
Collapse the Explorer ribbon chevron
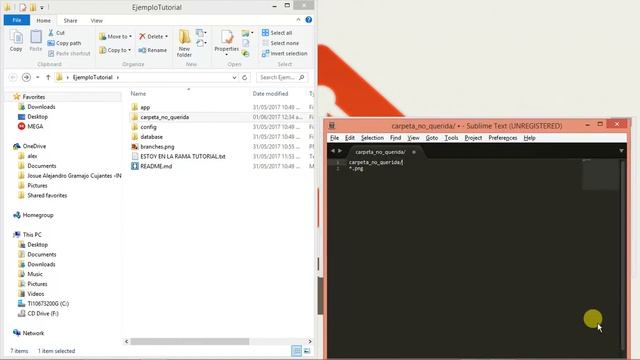pos(298,20)
